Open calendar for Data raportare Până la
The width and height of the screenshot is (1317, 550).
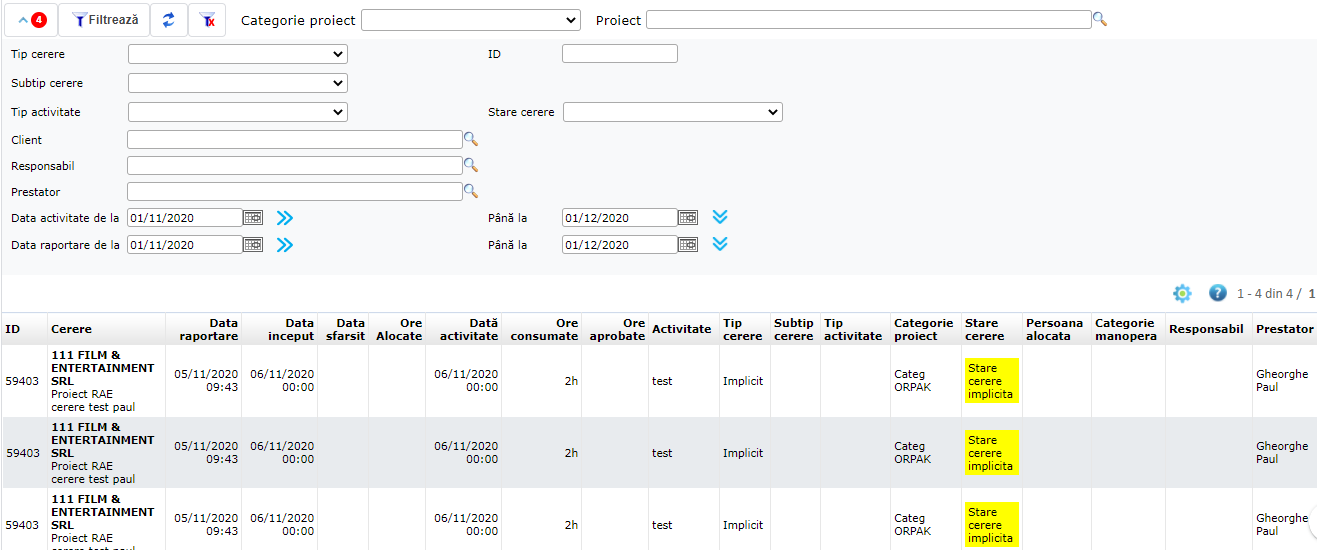pyautogui.click(x=688, y=244)
